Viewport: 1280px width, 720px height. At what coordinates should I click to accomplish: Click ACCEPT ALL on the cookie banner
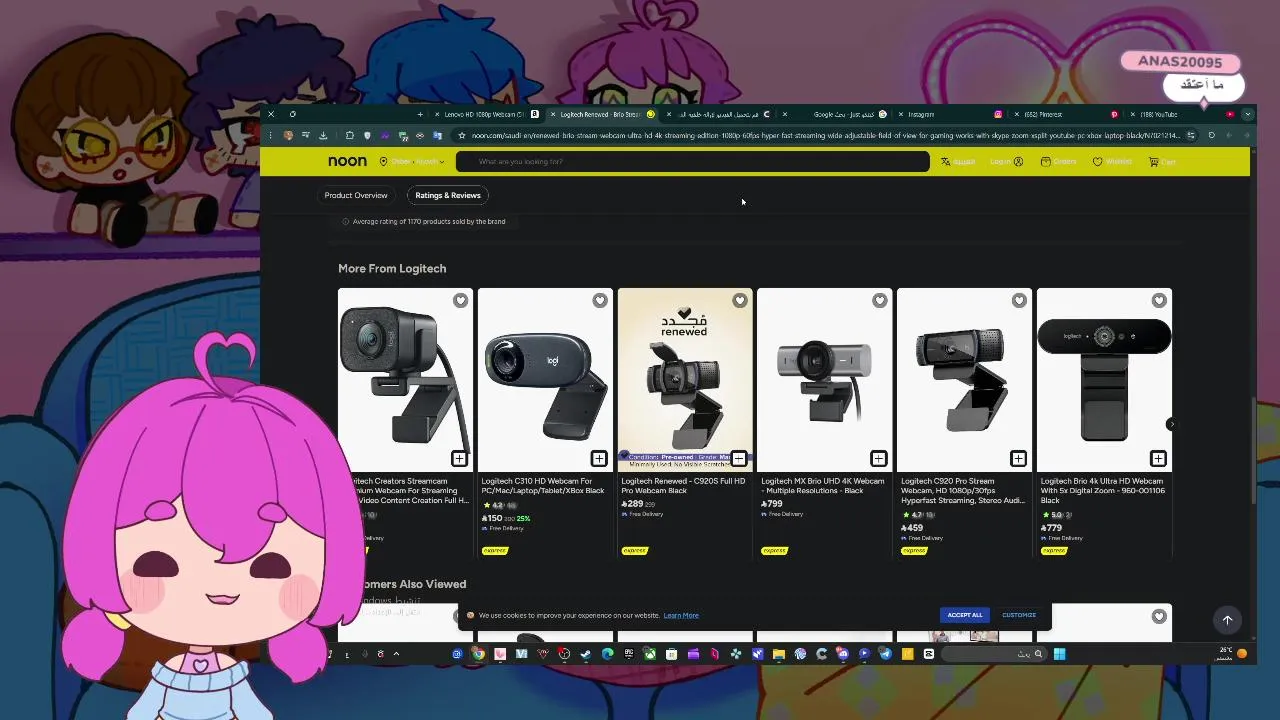(965, 615)
